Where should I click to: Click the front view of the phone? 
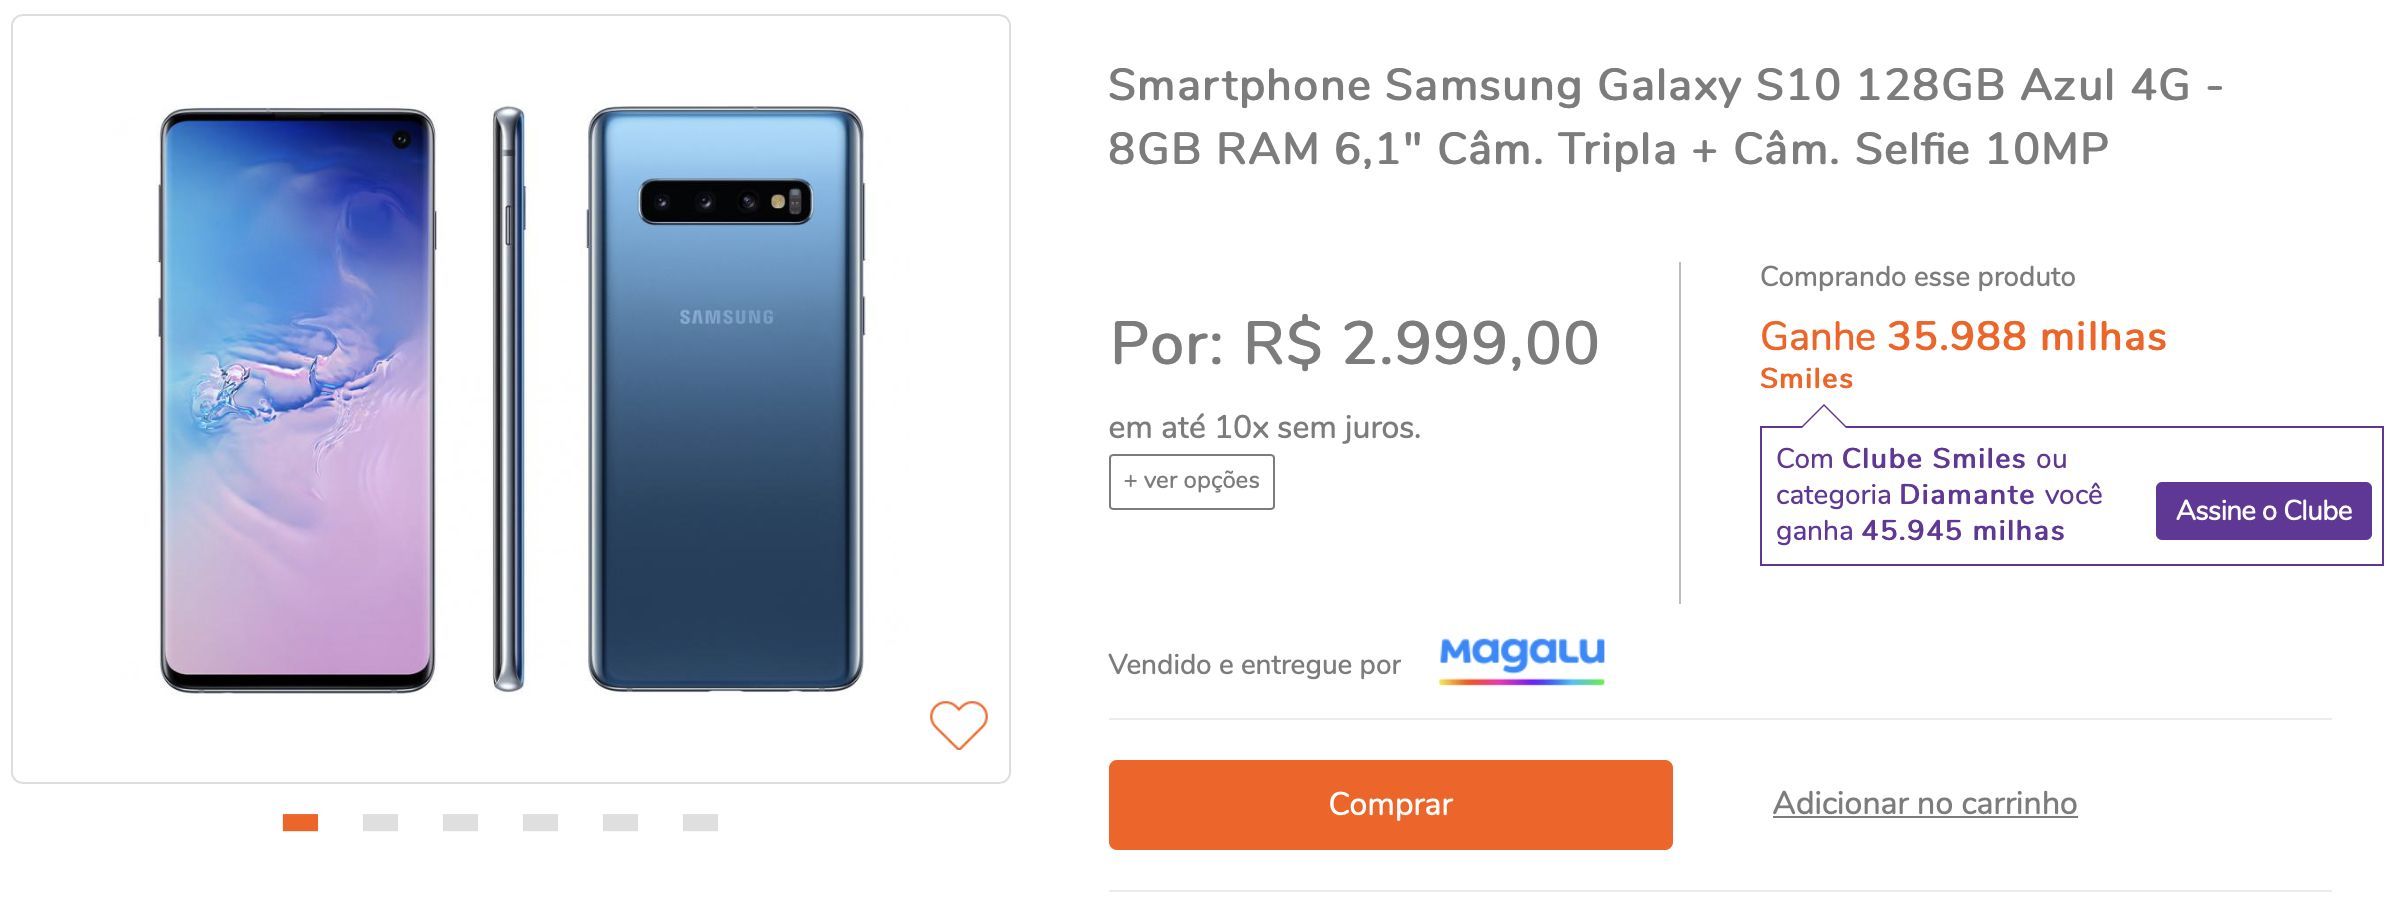297,399
